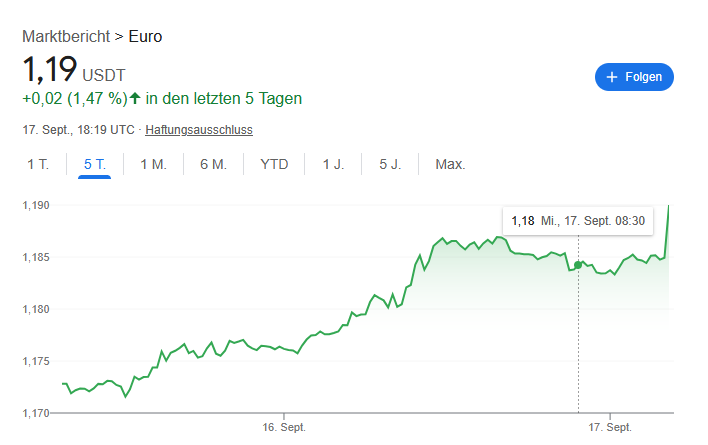Click the Euro title in breadcrumb

click(x=145, y=37)
